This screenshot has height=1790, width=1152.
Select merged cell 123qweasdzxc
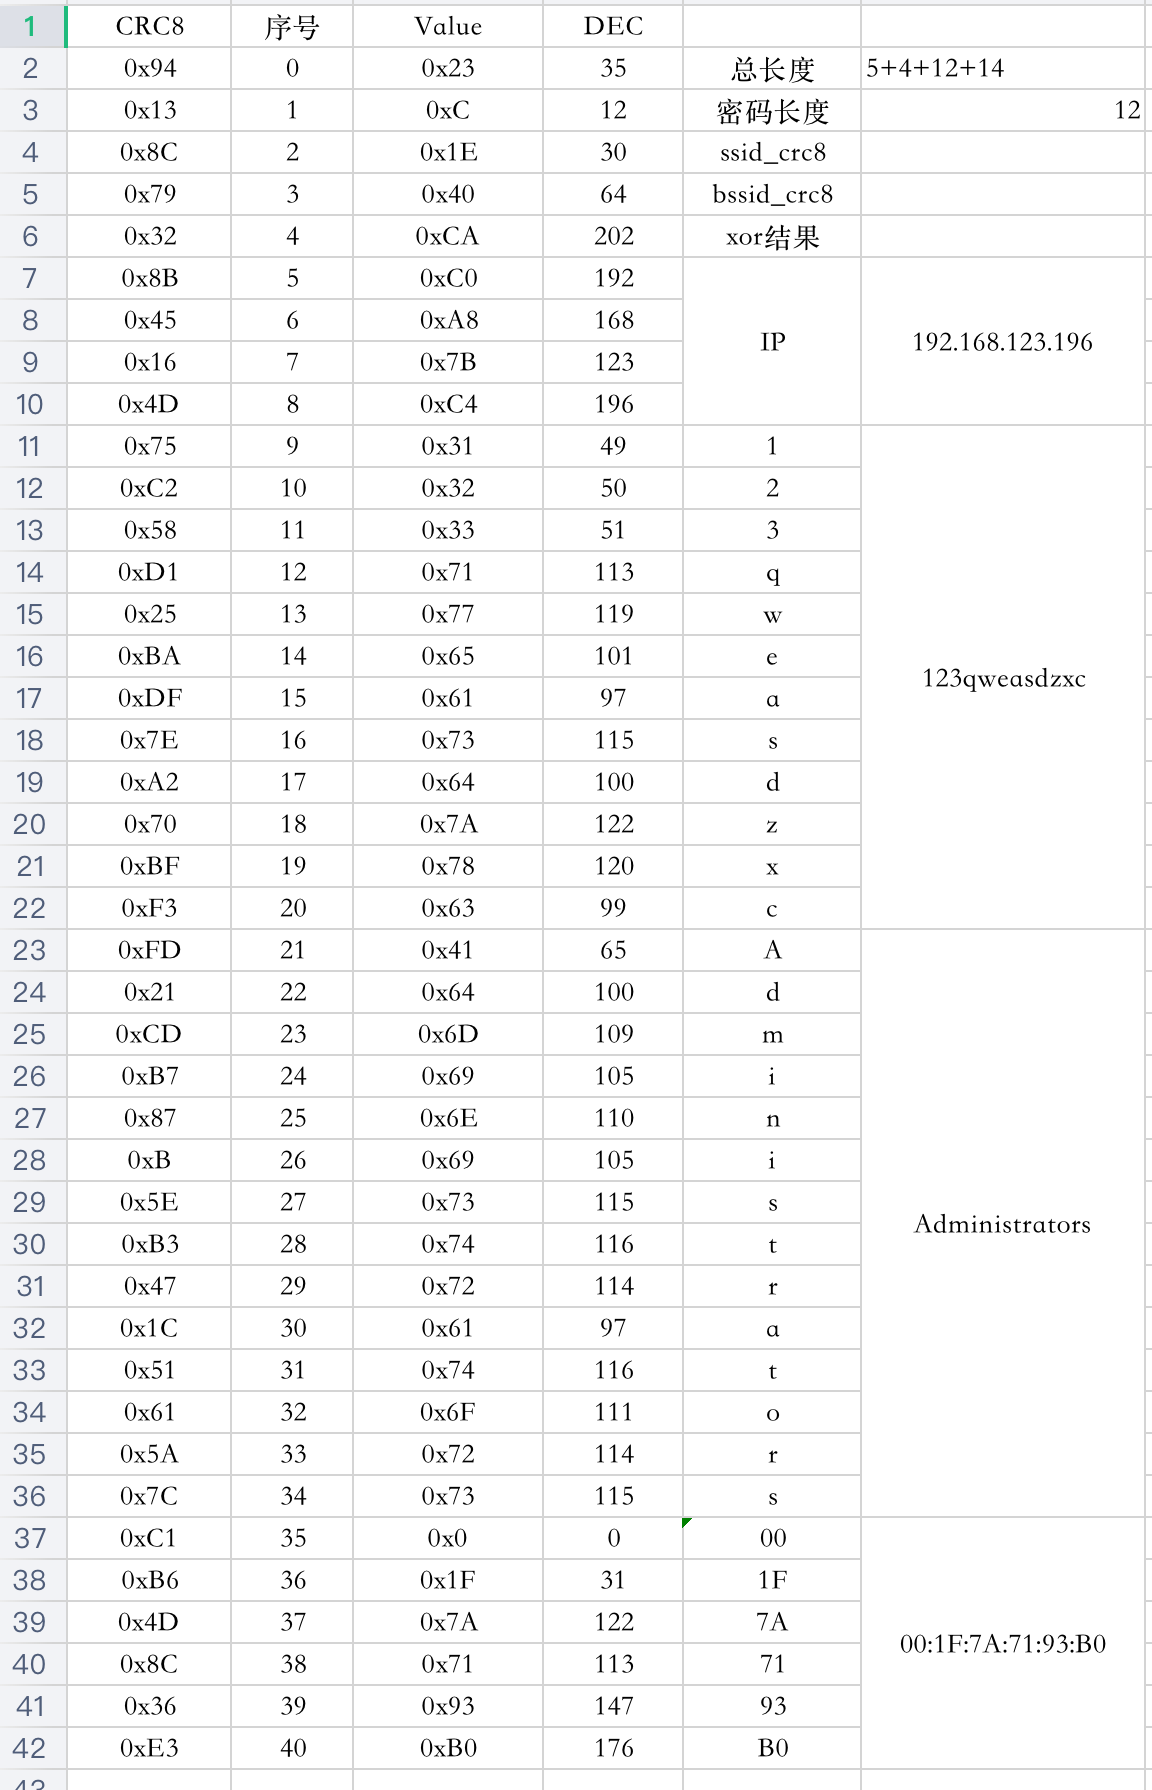(x=1002, y=677)
